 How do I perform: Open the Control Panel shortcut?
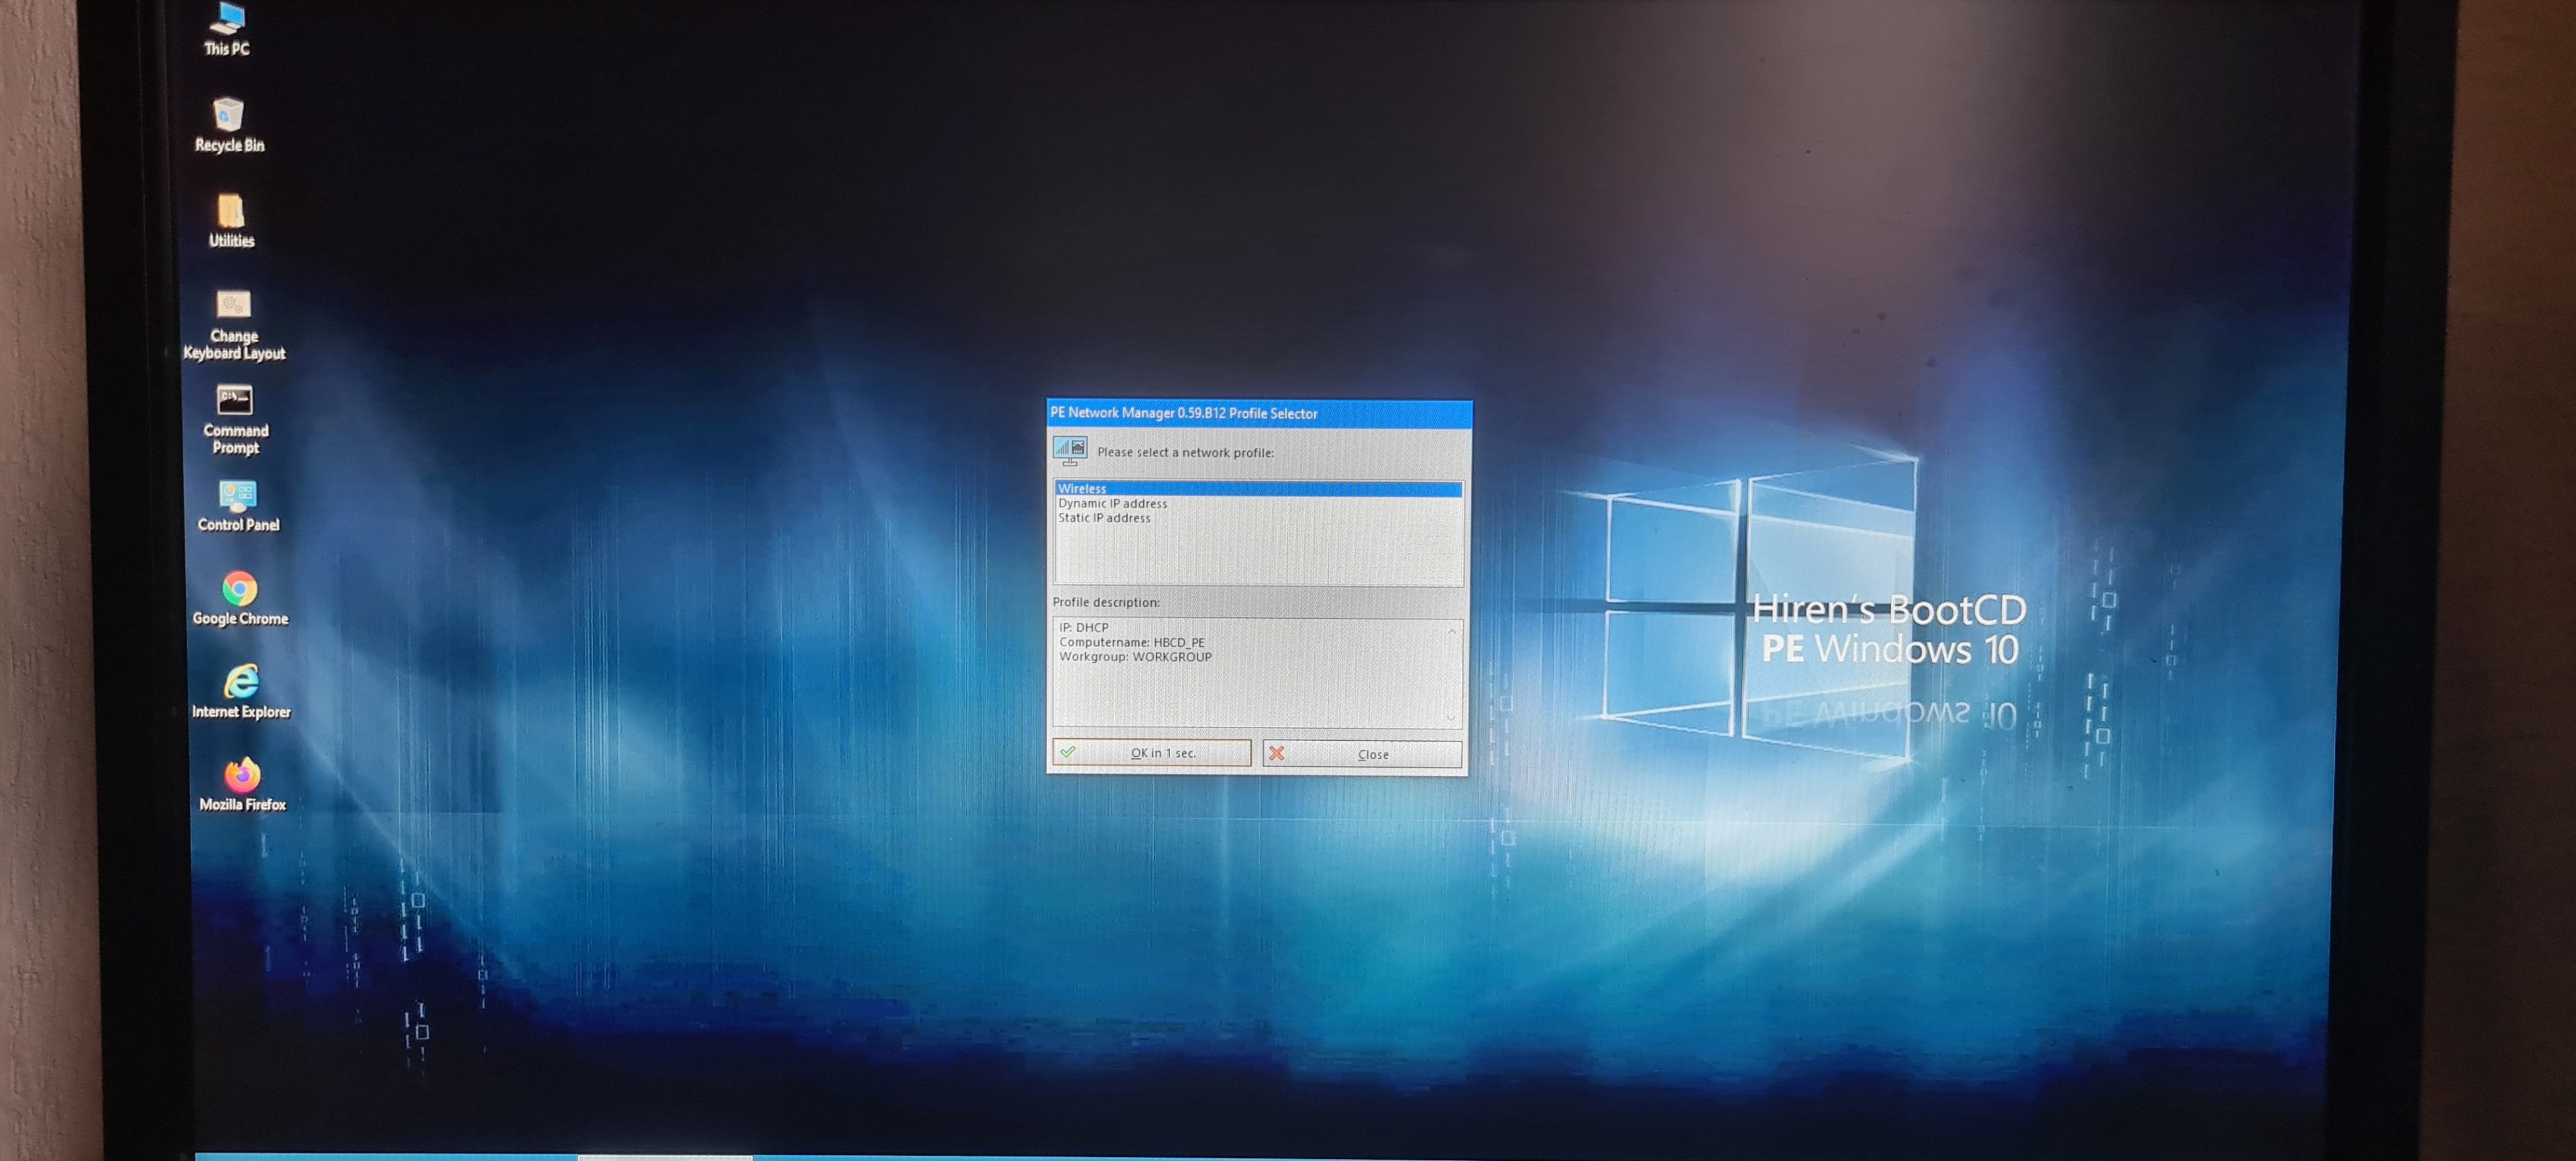click(x=238, y=506)
